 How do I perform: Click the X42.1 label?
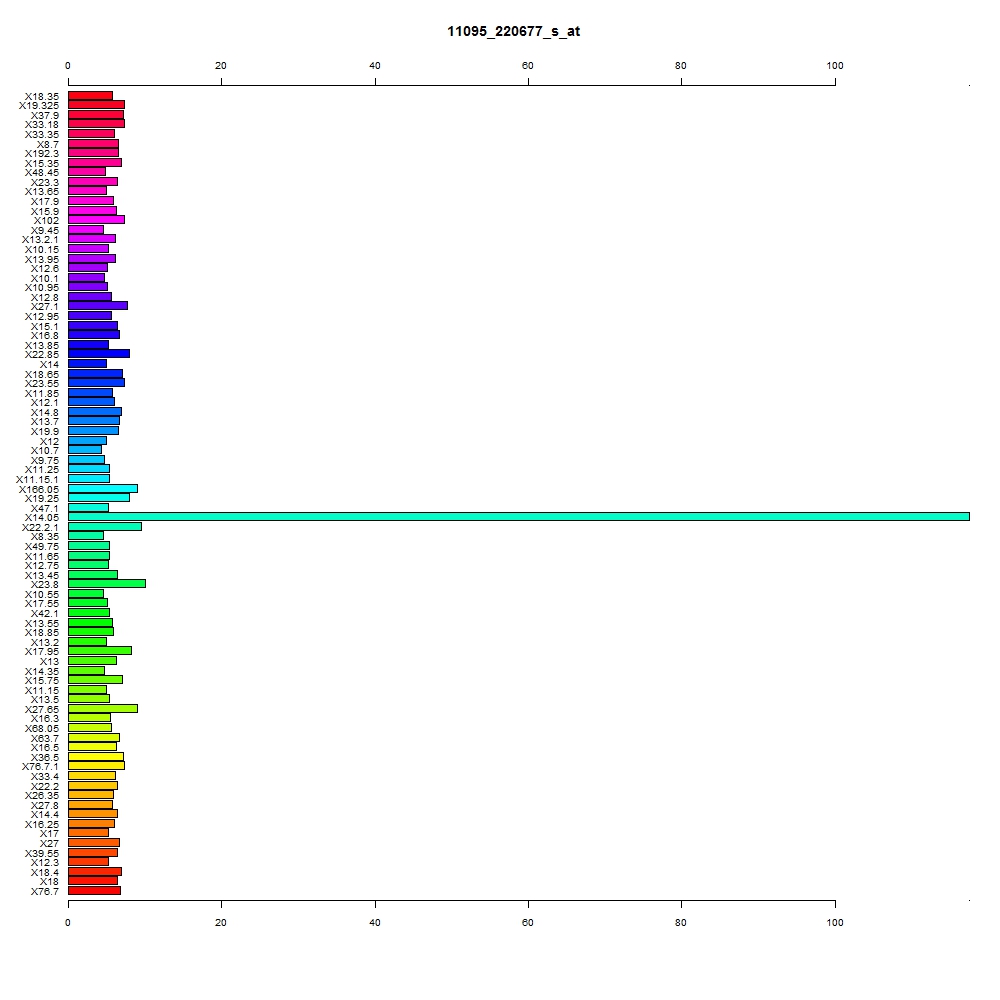coord(45,614)
